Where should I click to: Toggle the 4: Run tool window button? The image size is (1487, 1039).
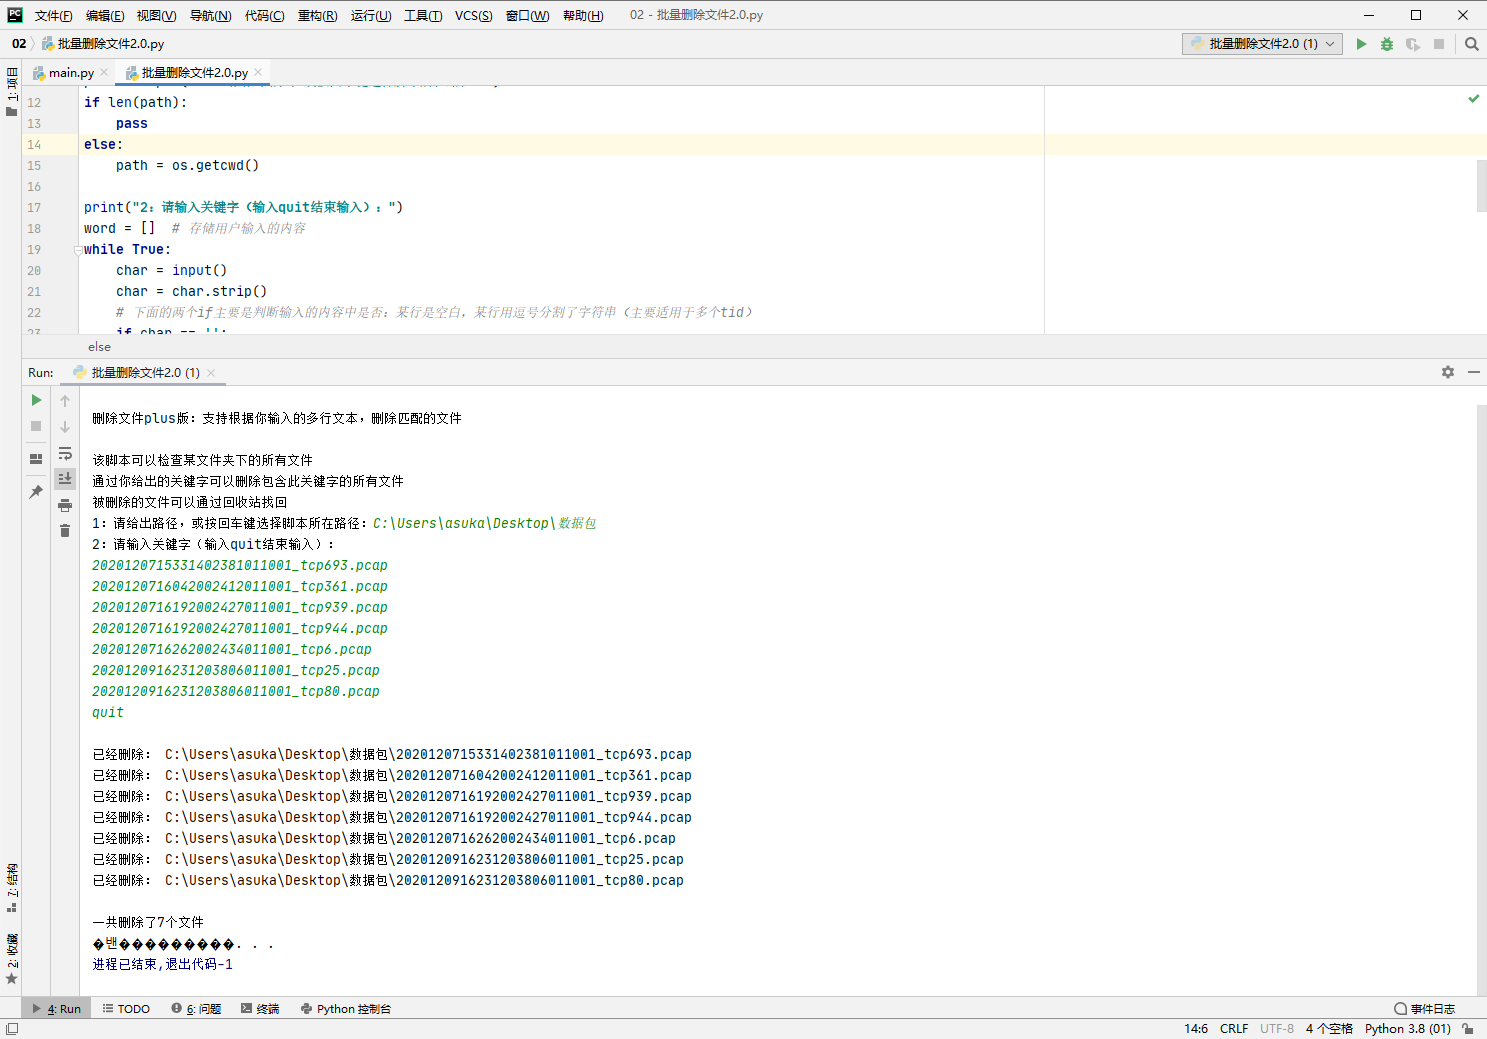(57, 1009)
